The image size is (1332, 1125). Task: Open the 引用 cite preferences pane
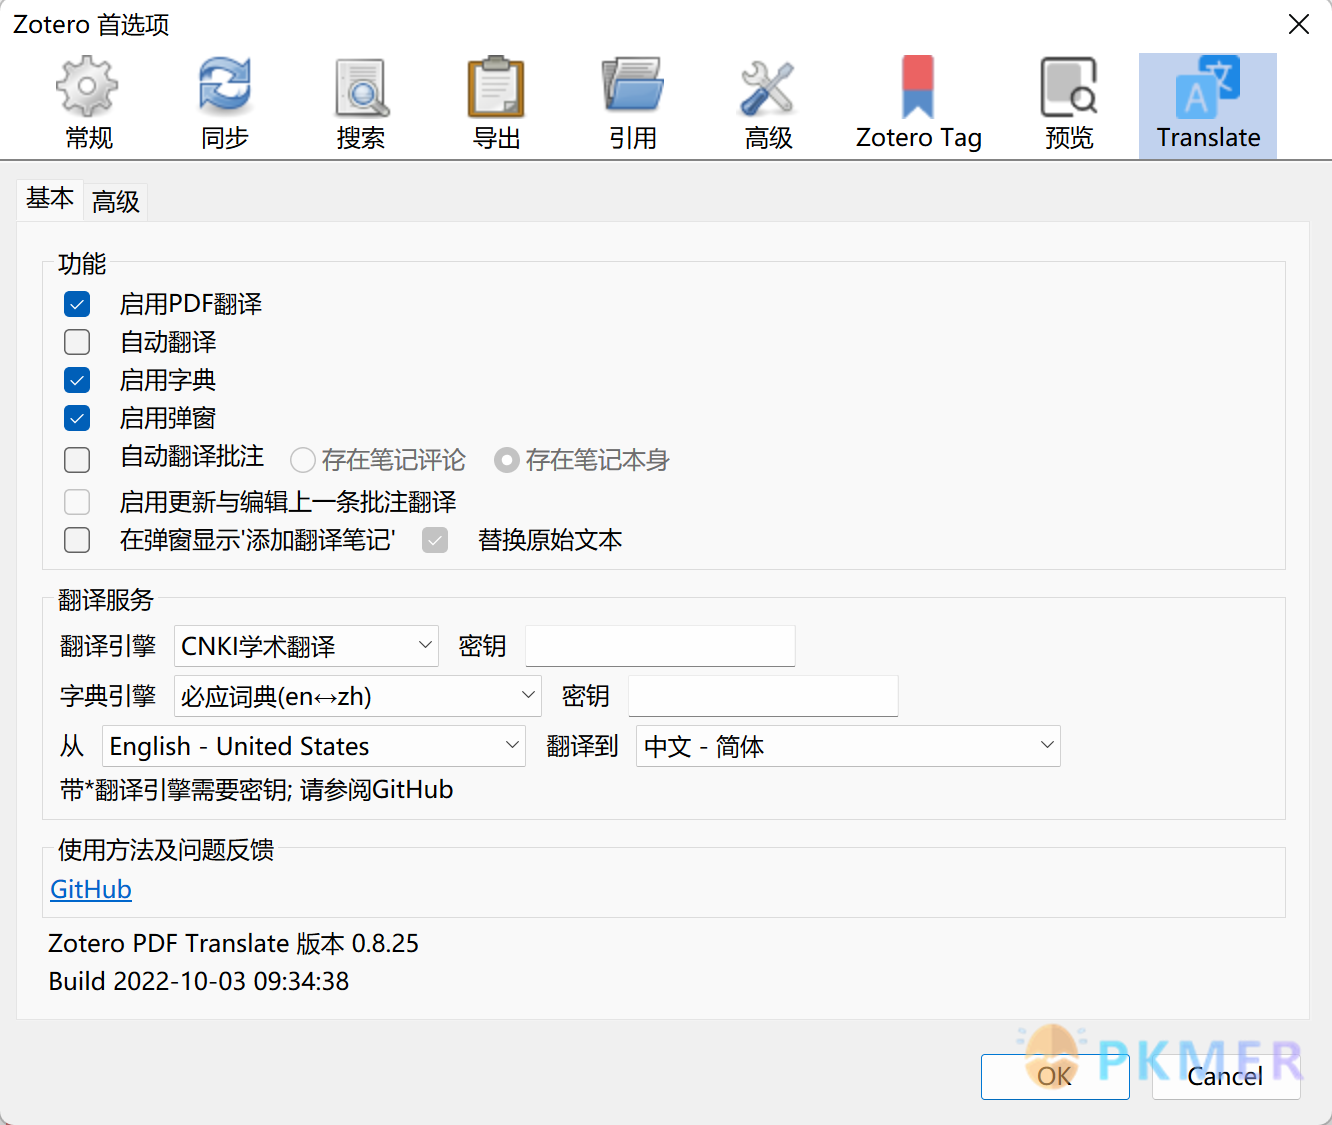click(632, 105)
